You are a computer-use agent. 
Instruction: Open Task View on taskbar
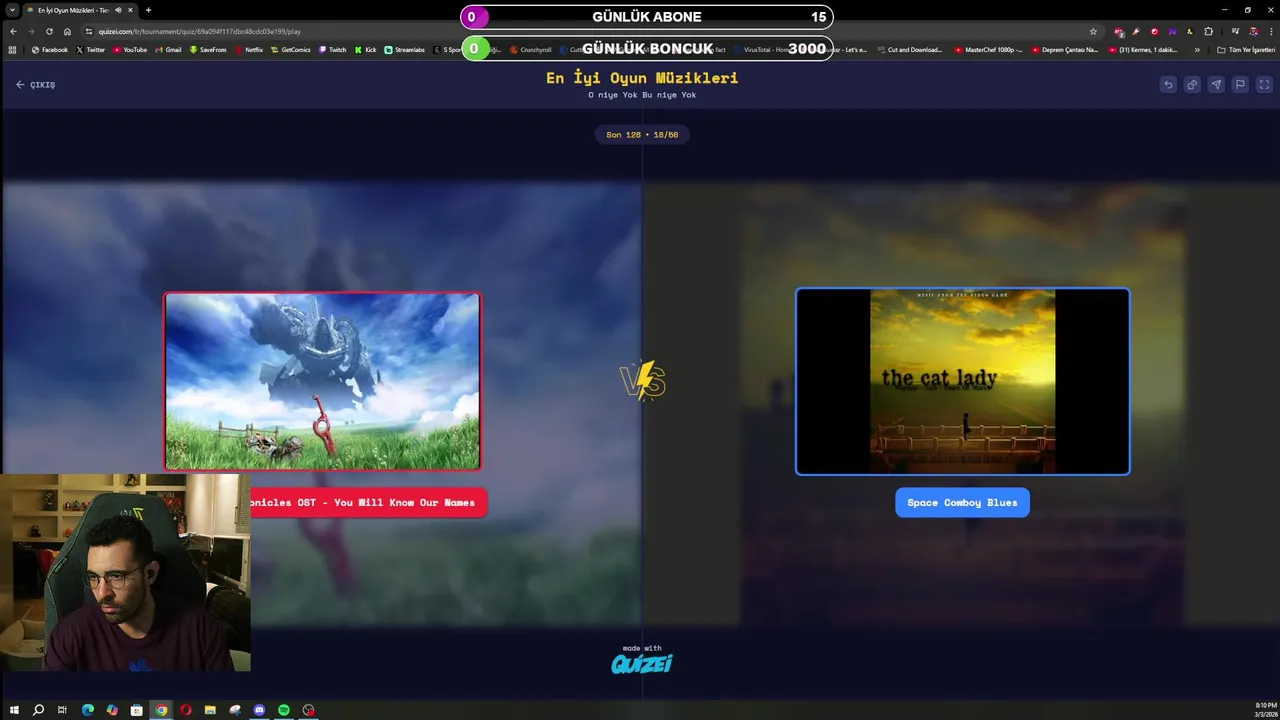click(62, 710)
